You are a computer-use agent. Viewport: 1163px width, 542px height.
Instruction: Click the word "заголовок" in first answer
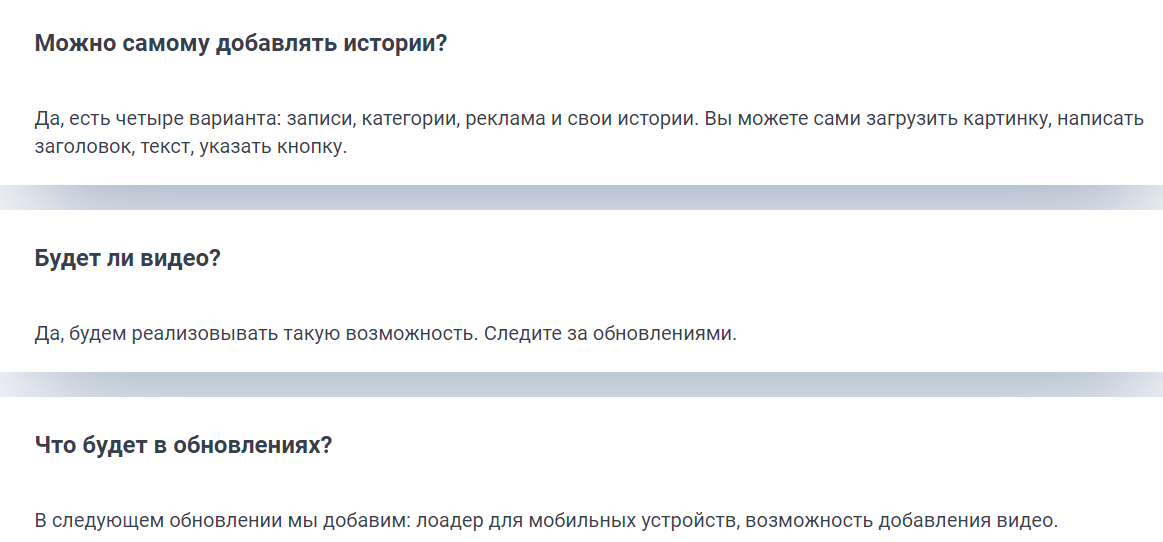[79, 148]
